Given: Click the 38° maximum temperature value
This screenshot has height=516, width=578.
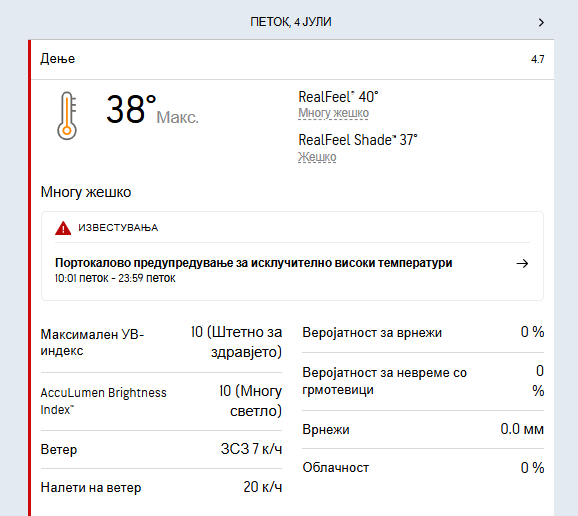Looking at the screenshot, I should pos(131,109).
